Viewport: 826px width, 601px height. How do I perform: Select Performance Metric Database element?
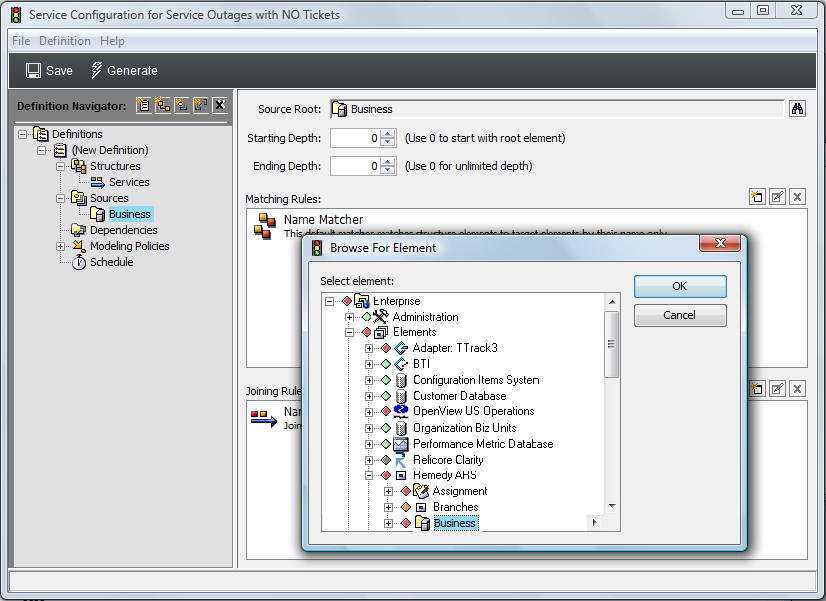tap(483, 444)
